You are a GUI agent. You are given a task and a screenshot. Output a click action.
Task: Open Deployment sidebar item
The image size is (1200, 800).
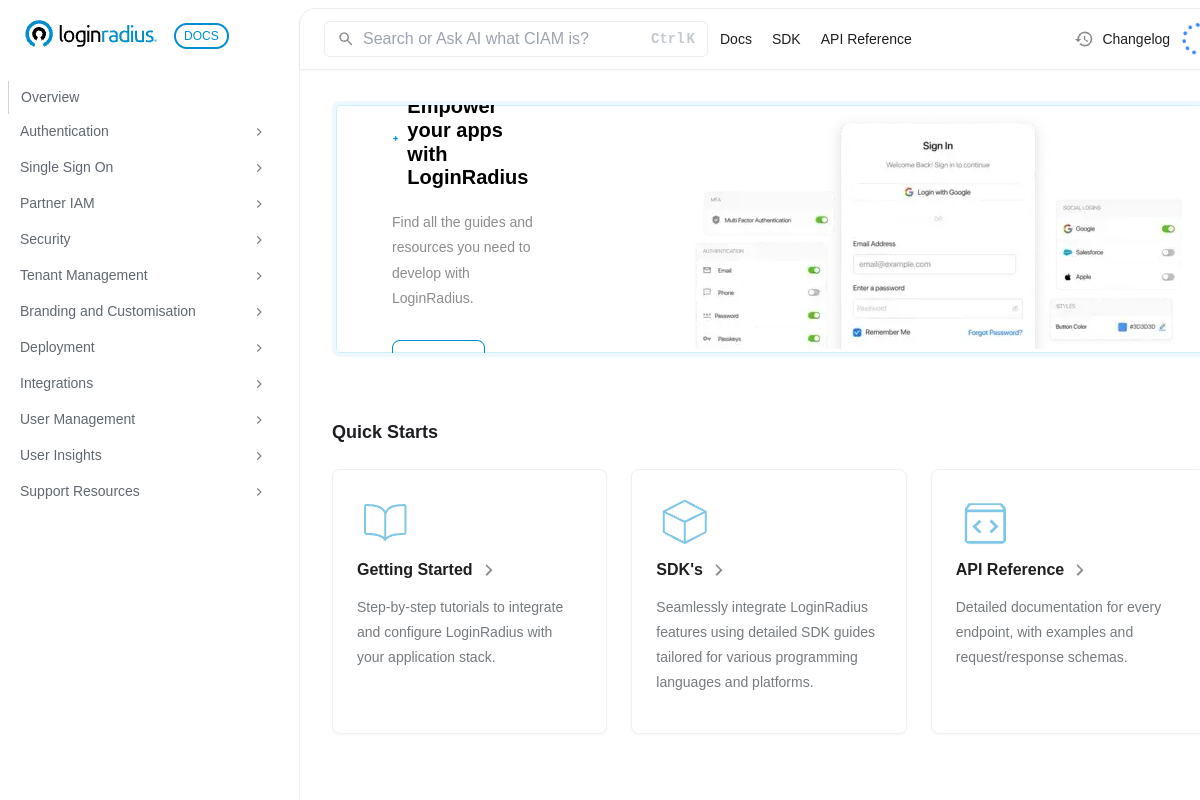pyautogui.click(x=57, y=347)
